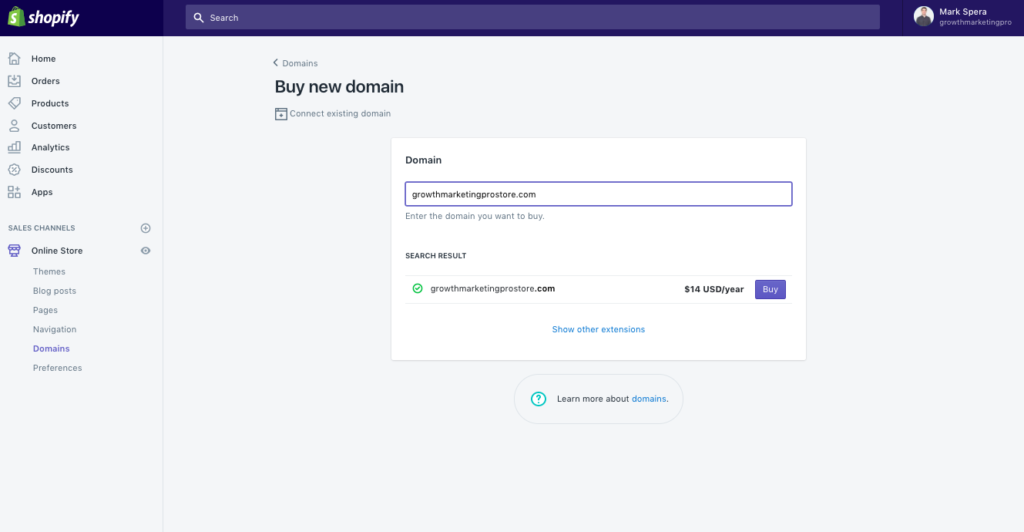Click the $14 USD/year price text
1024x532 pixels.
[x=714, y=289]
